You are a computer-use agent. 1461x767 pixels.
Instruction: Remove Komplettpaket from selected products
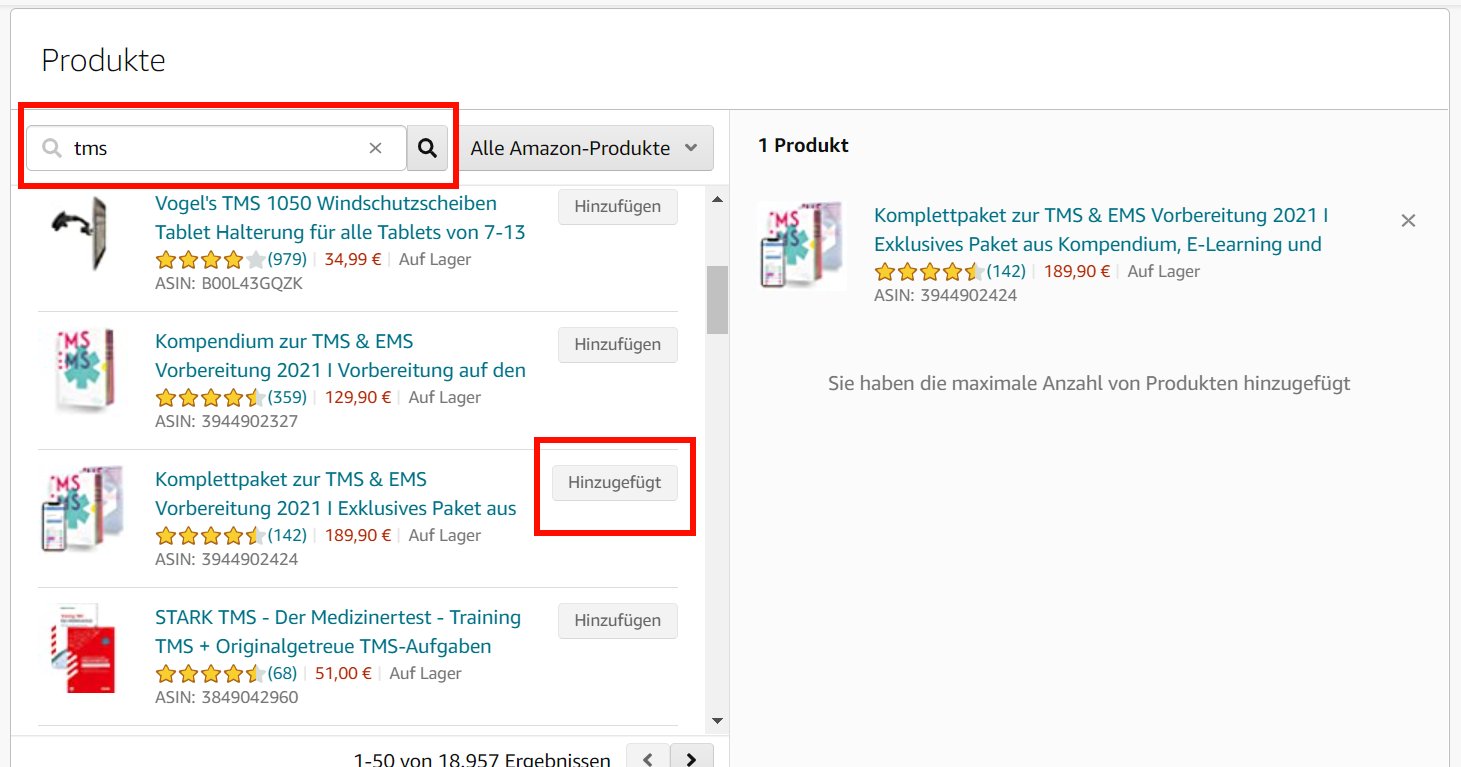(x=1408, y=221)
